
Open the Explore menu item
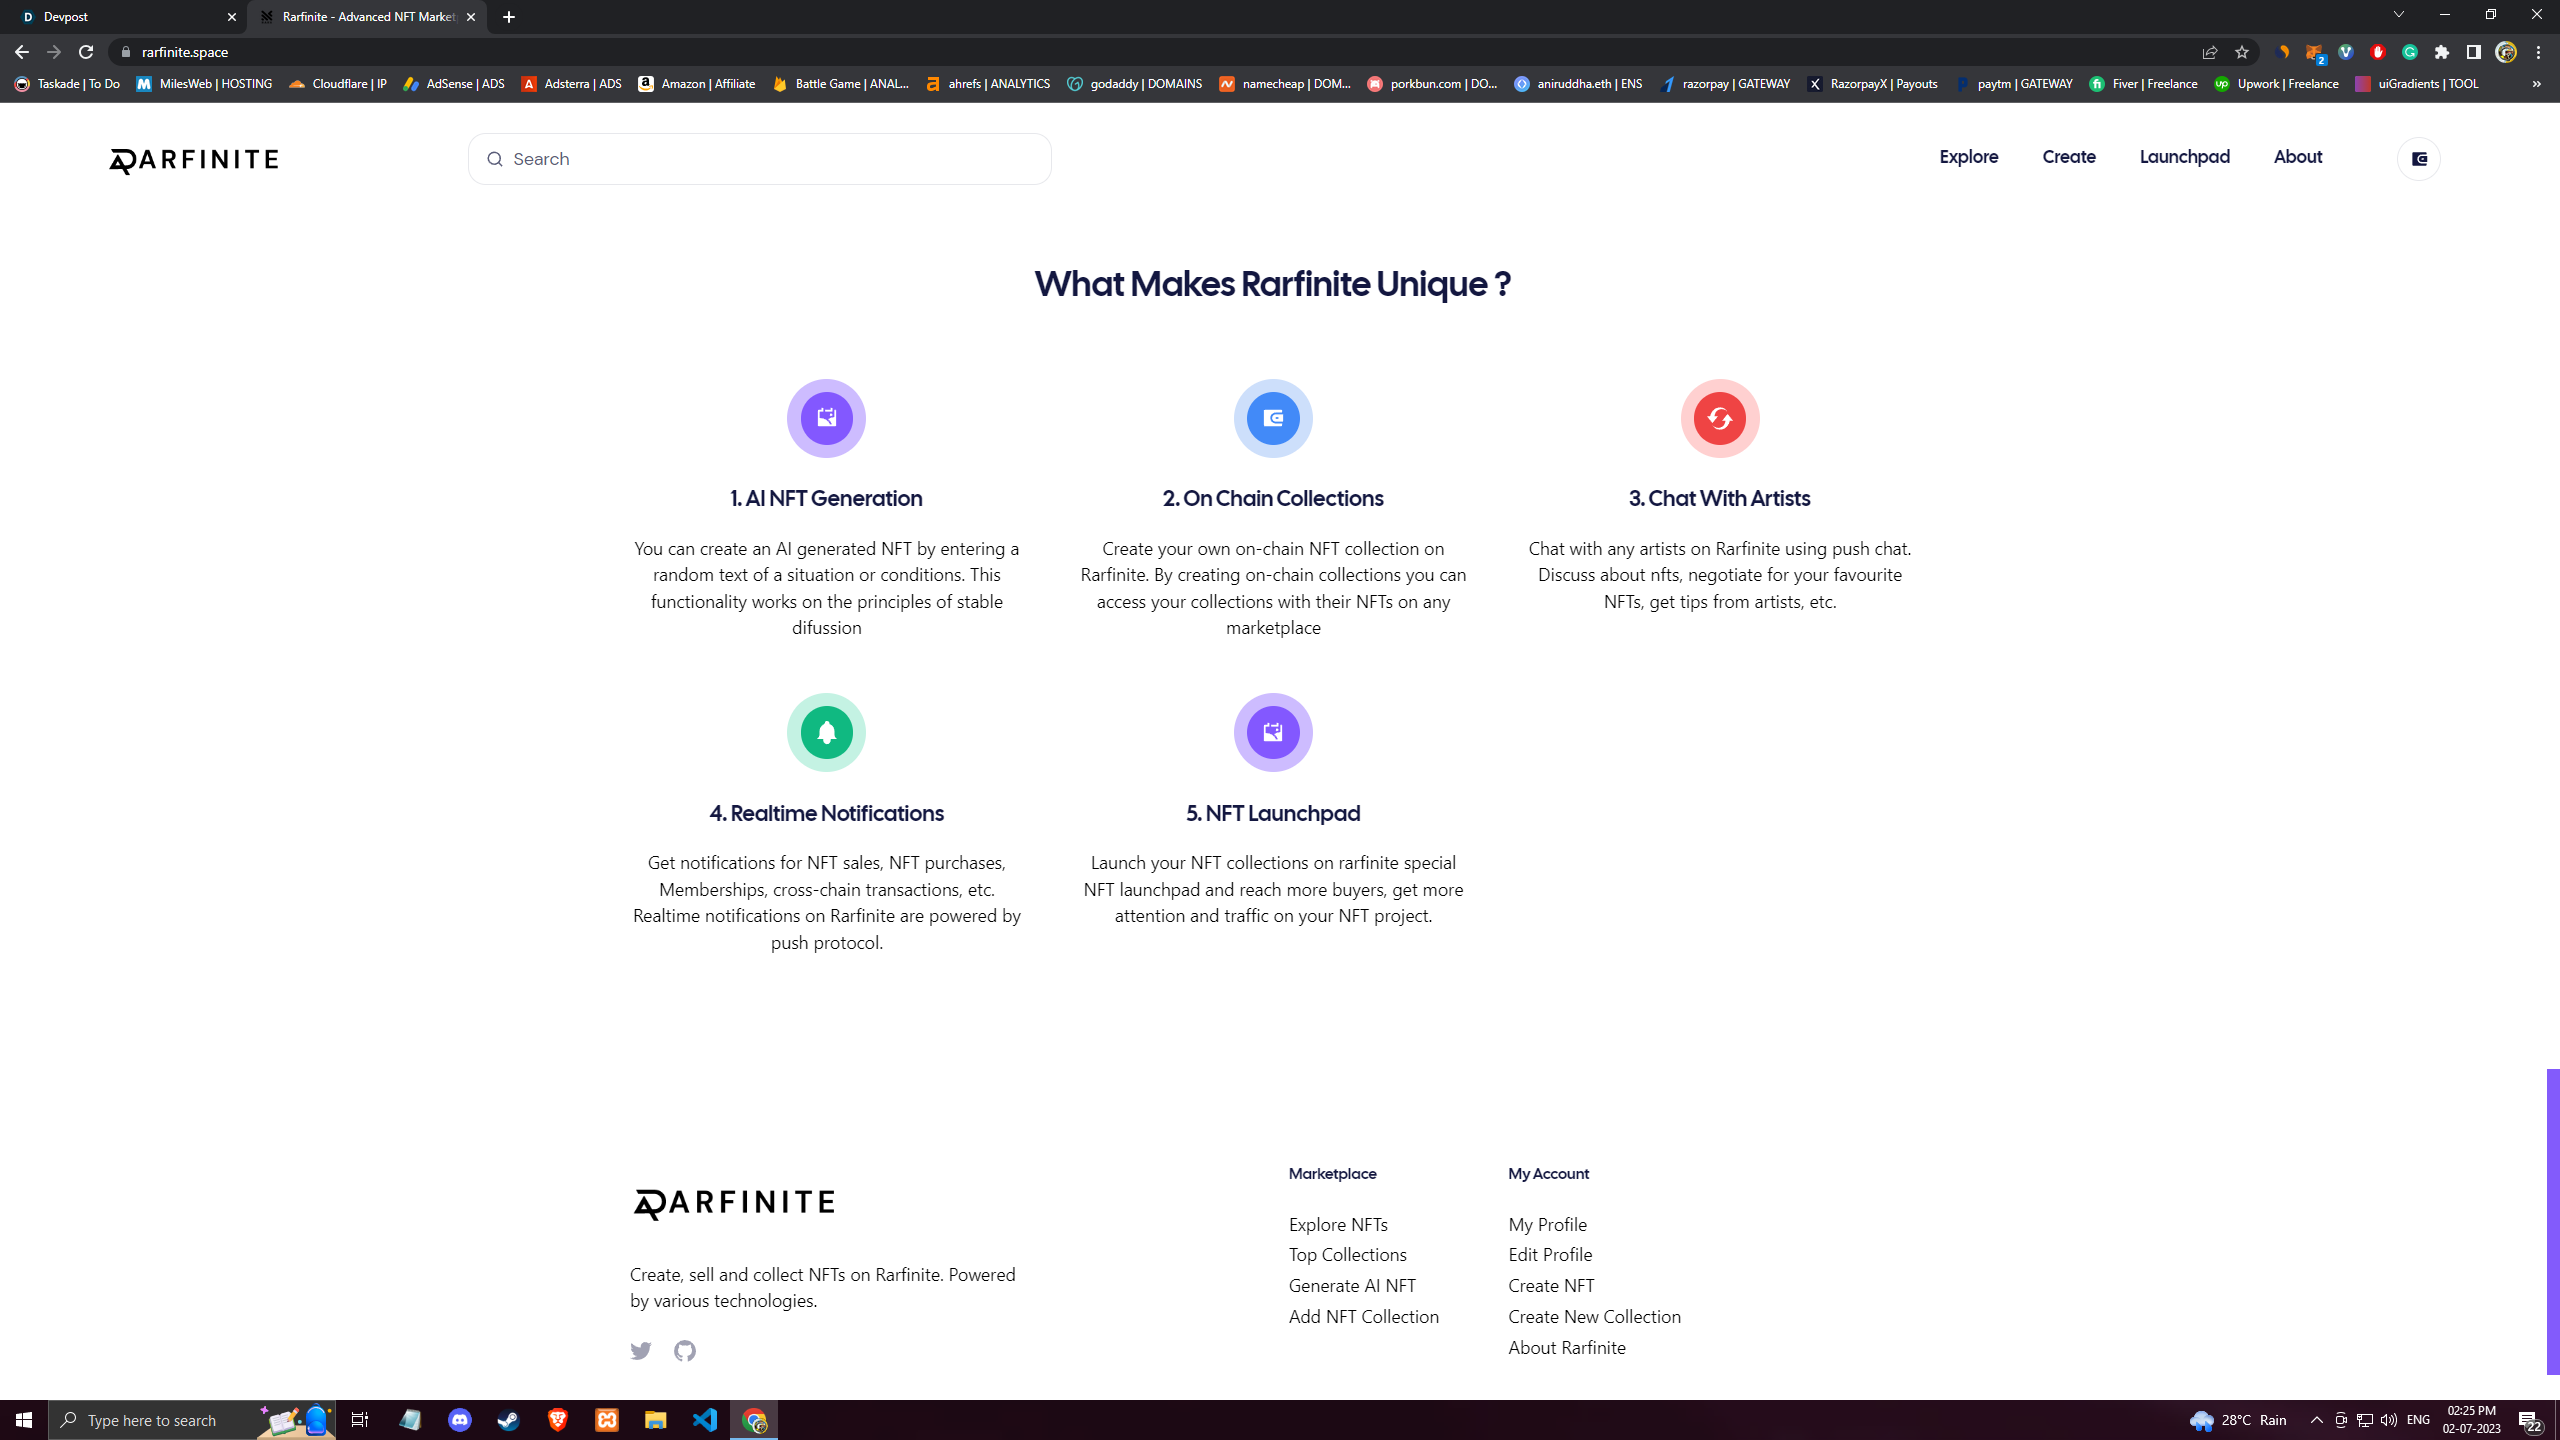(1968, 157)
